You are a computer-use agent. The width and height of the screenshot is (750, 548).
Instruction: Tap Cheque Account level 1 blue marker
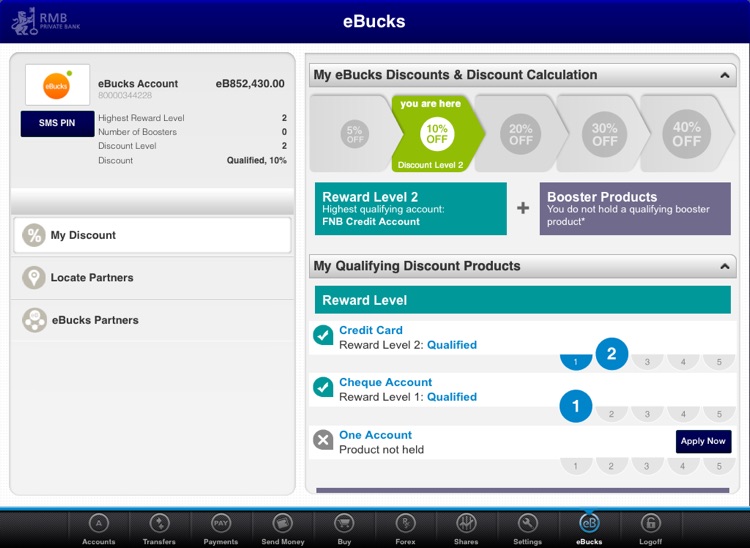click(576, 406)
